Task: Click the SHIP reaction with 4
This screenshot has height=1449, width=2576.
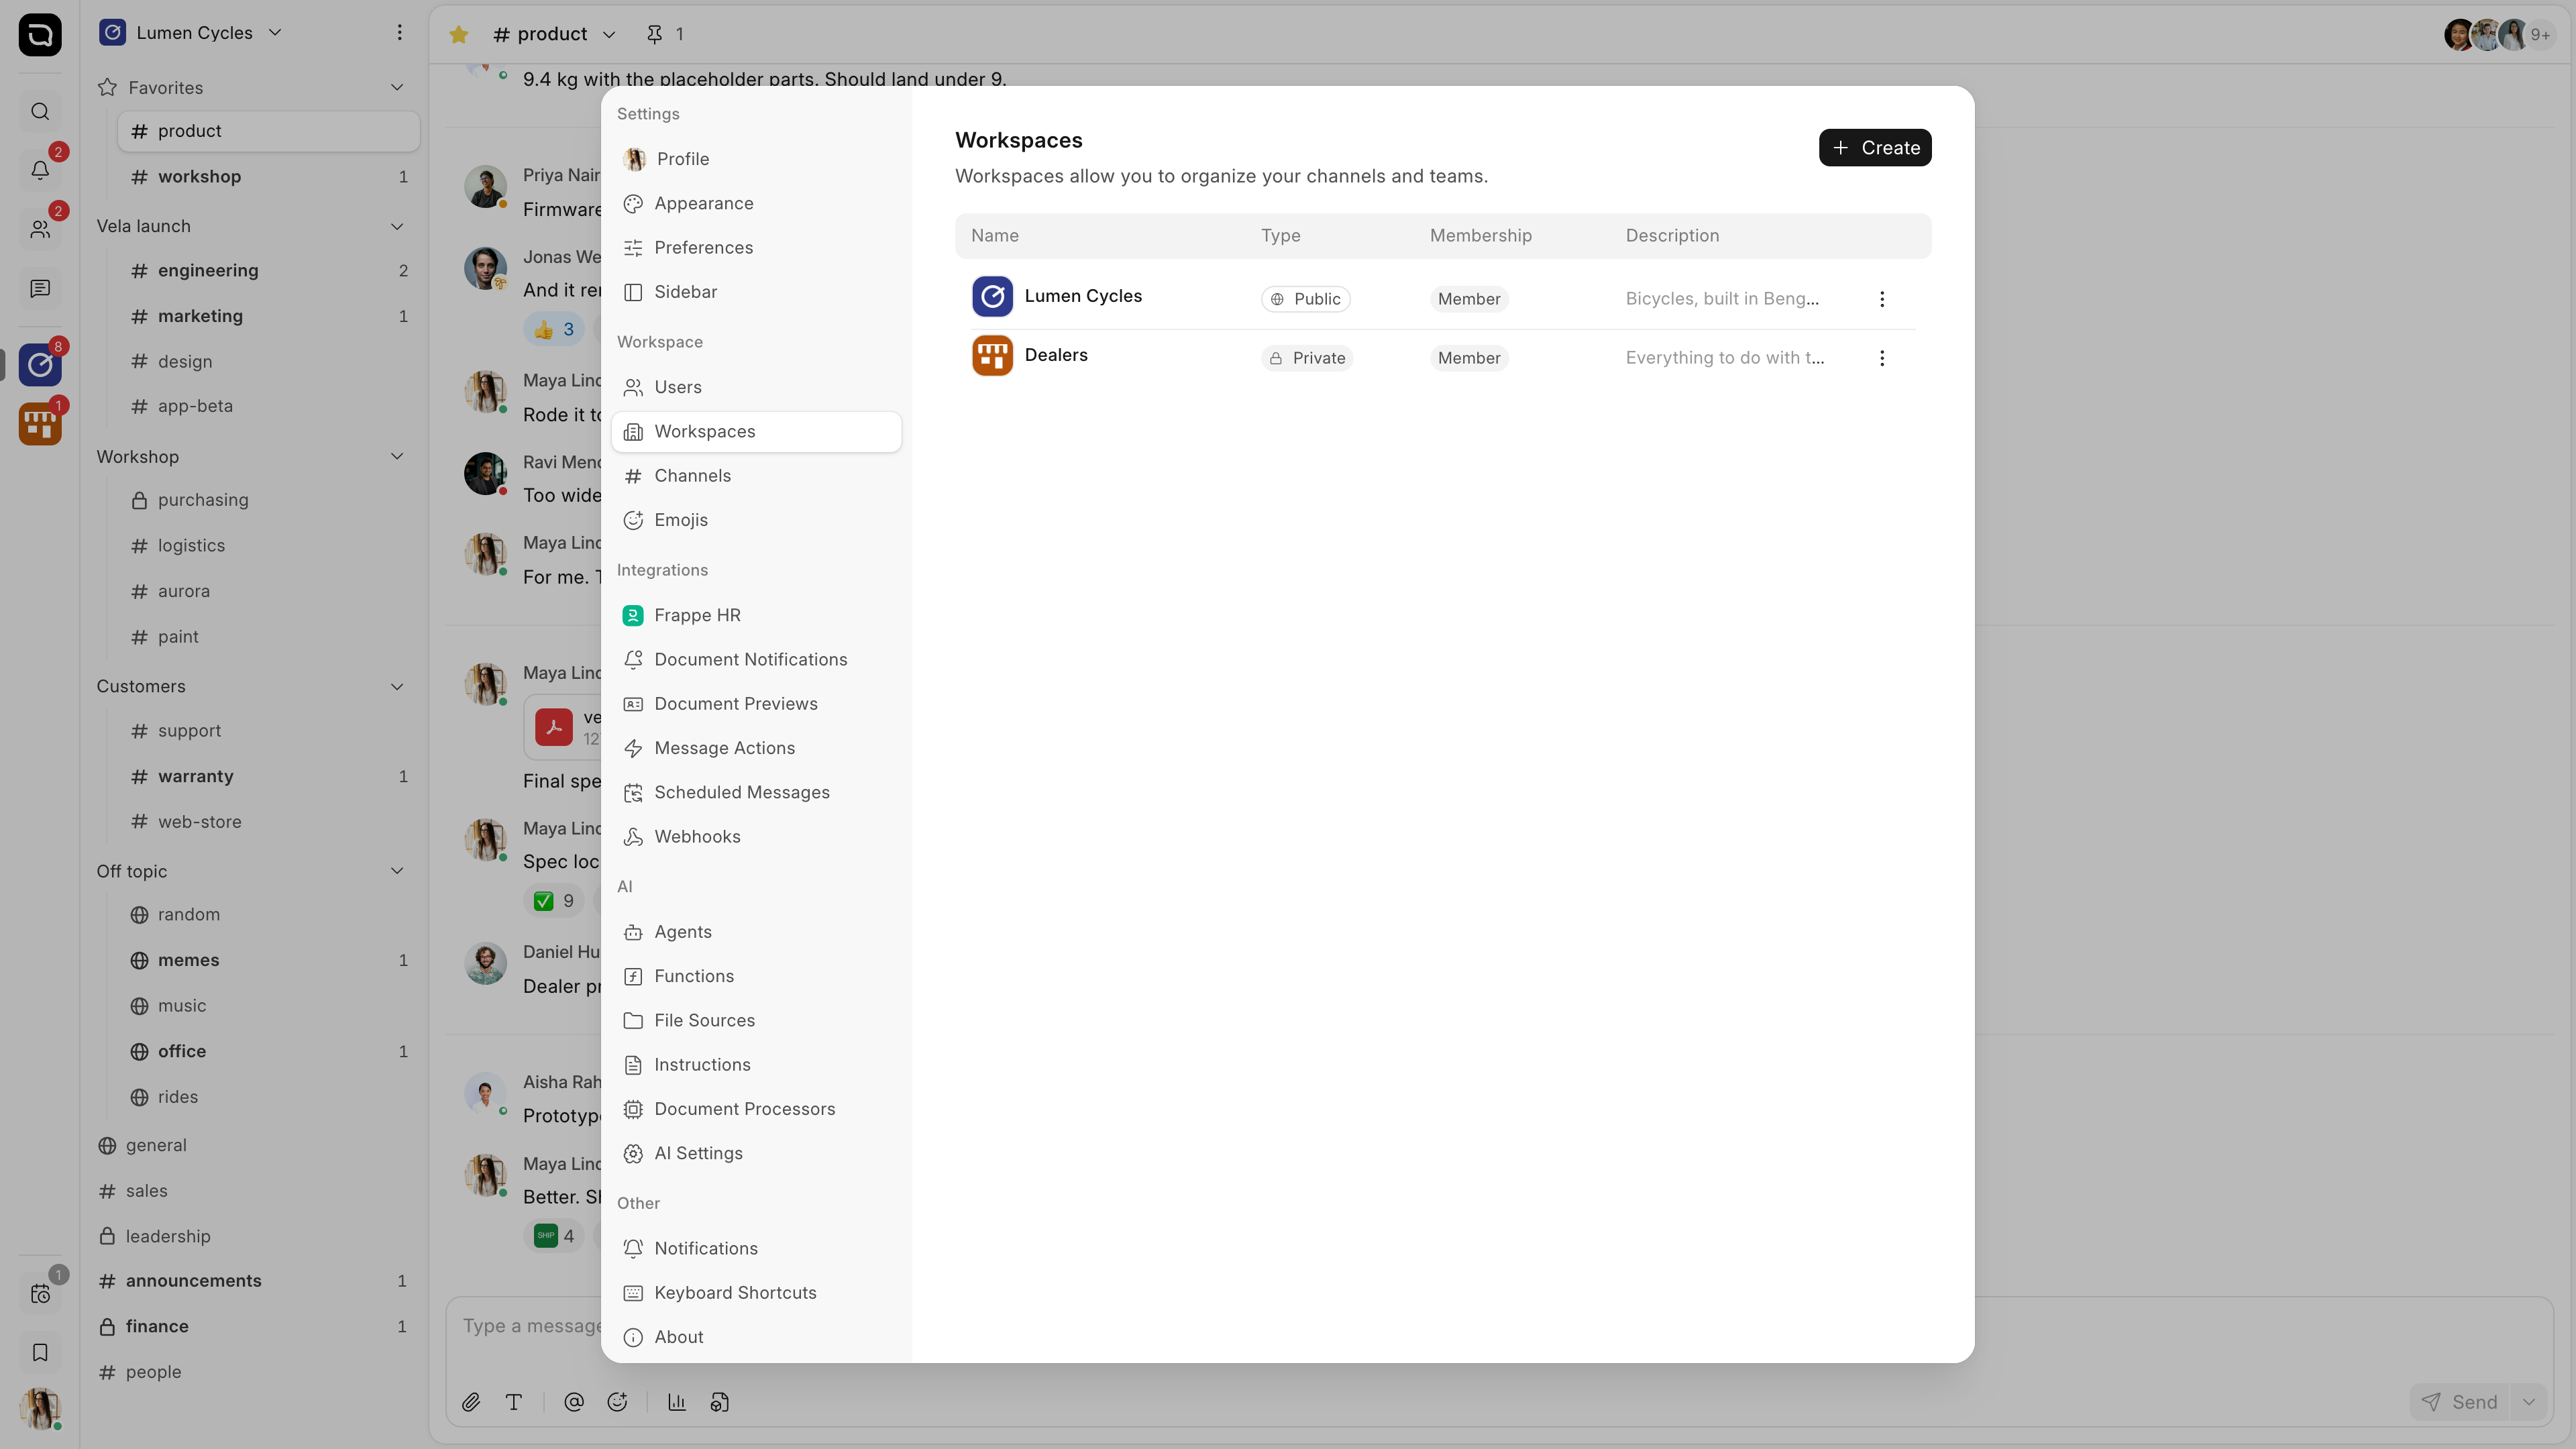Action: click(554, 1236)
